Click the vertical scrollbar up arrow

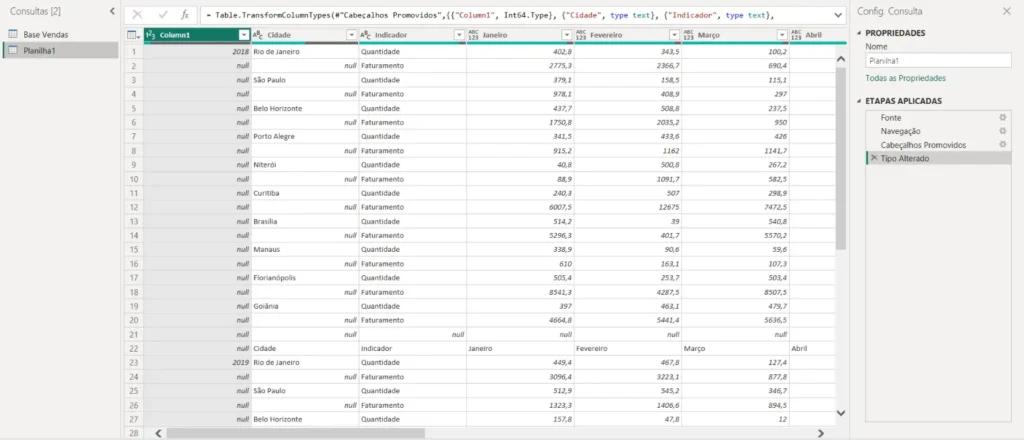click(x=840, y=59)
